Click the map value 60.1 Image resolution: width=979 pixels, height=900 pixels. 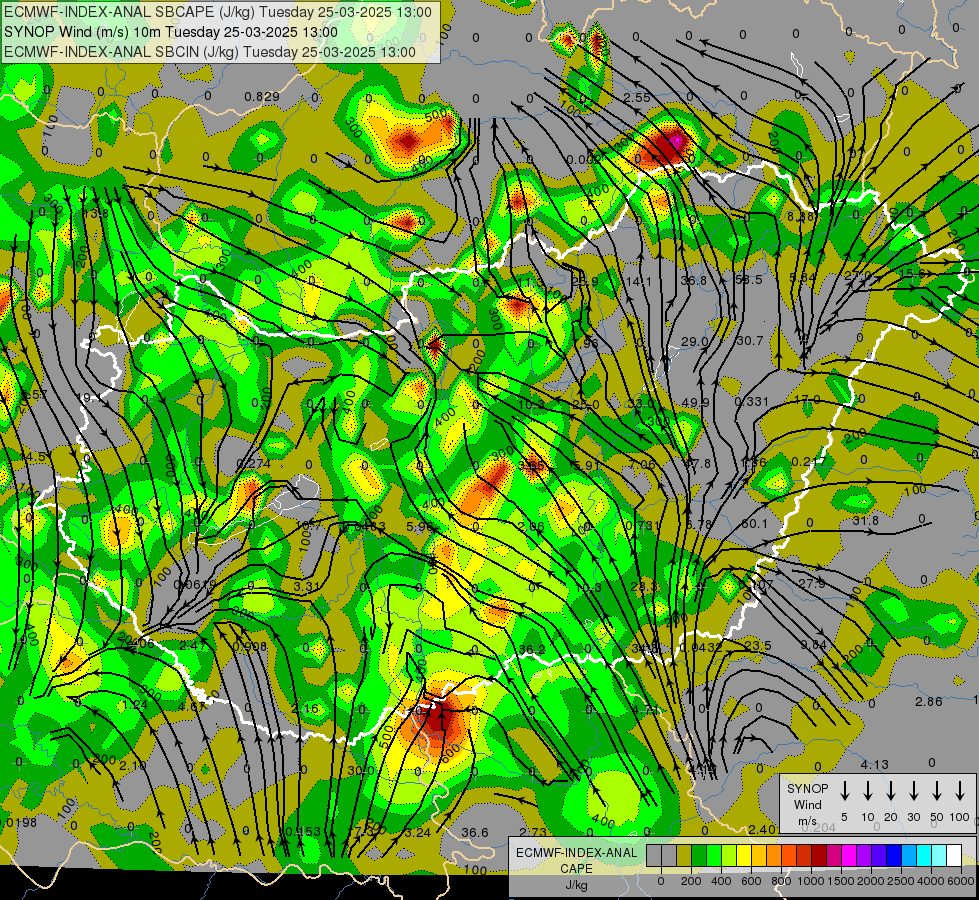tap(754, 523)
